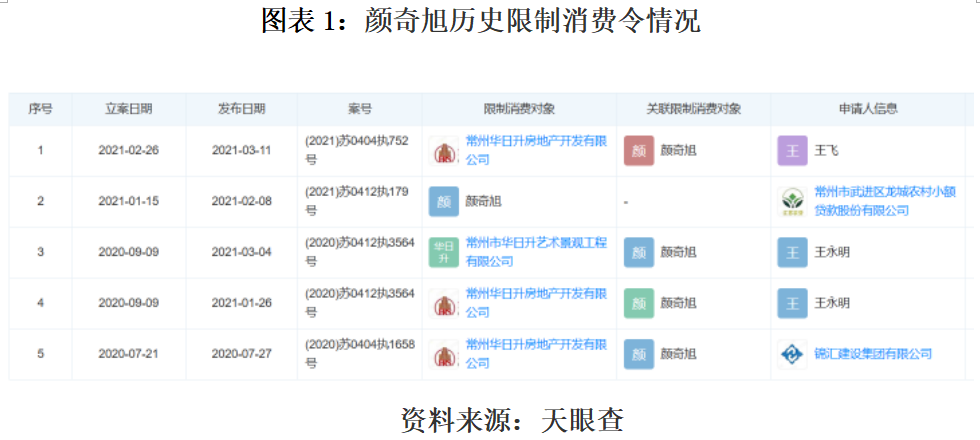Click the 发布日期 column header
Screen dimensions: 980x440
(241, 109)
